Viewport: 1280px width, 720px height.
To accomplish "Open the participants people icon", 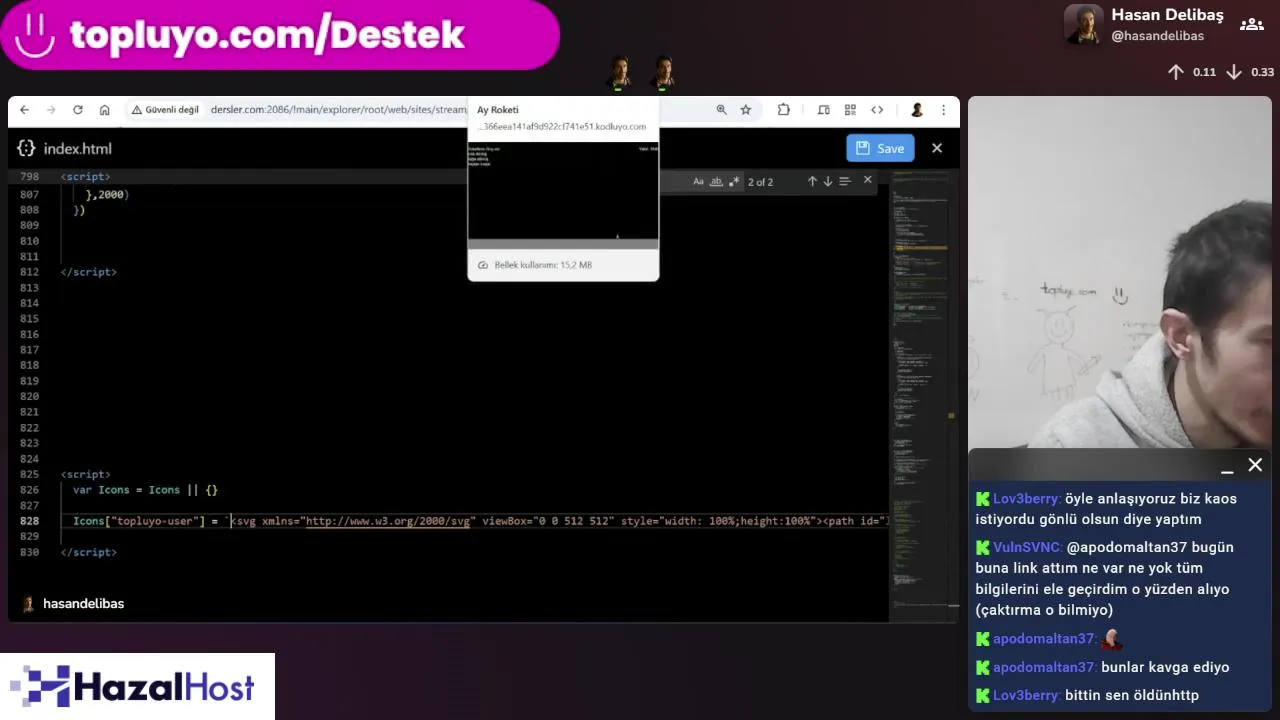I will [1251, 24].
